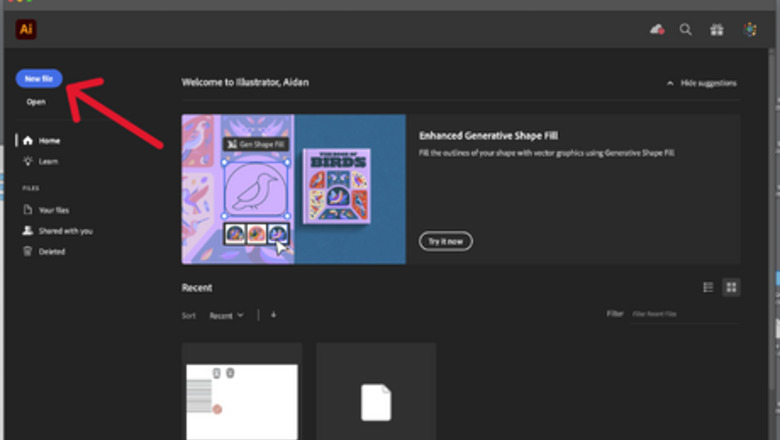Open the Recent sort dropdown
780x440 pixels.
click(x=226, y=315)
